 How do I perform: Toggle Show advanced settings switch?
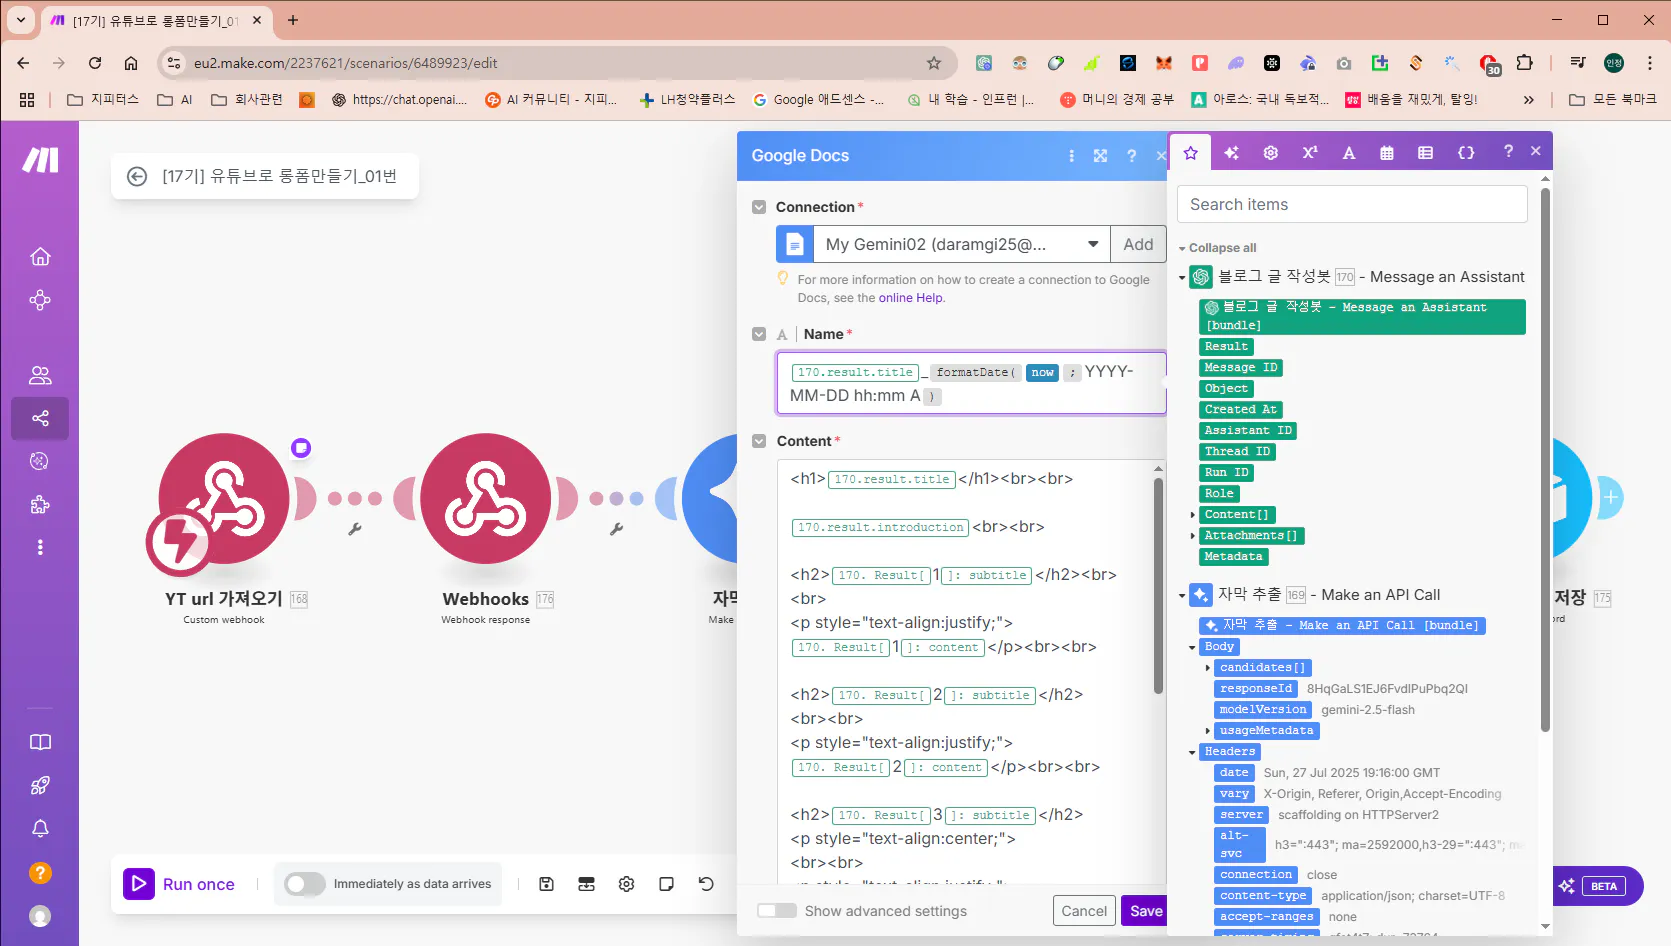pyautogui.click(x=777, y=911)
